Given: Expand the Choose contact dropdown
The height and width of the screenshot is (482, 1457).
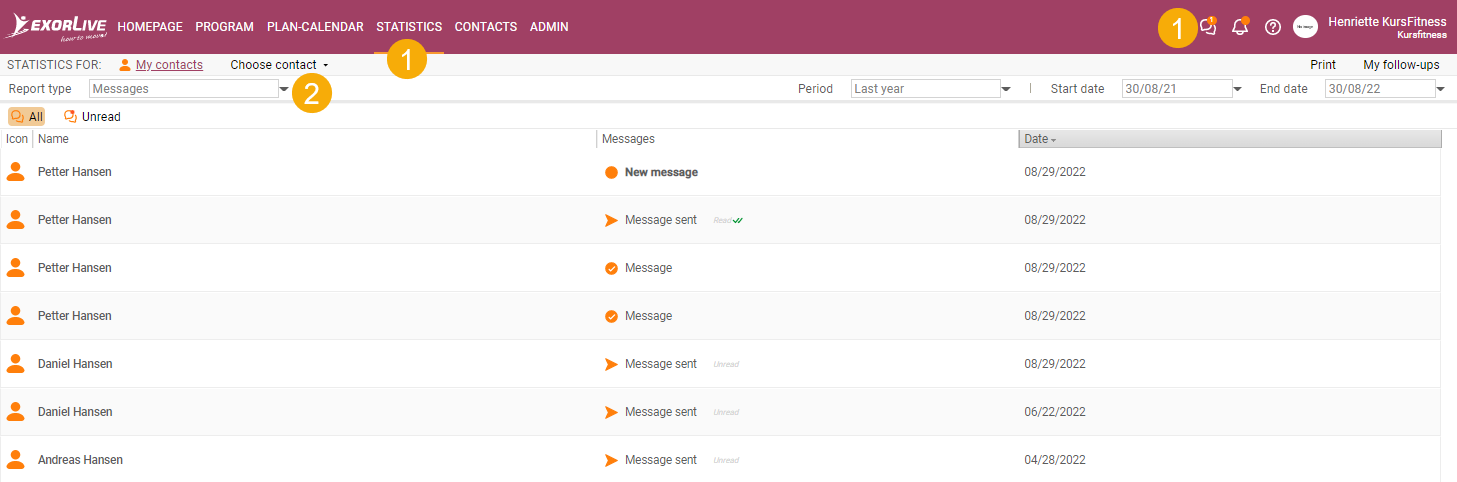Looking at the screenshot, I should click(279, 65).
